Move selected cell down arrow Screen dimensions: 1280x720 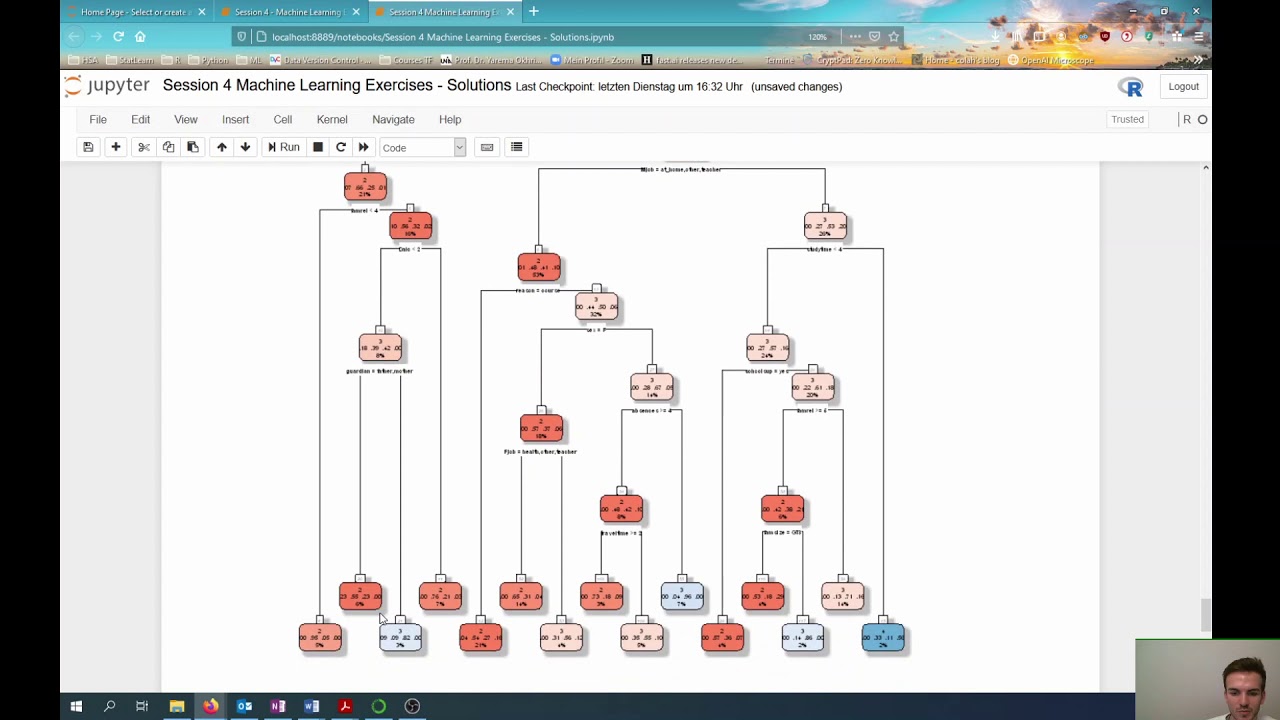click(245, 147)
